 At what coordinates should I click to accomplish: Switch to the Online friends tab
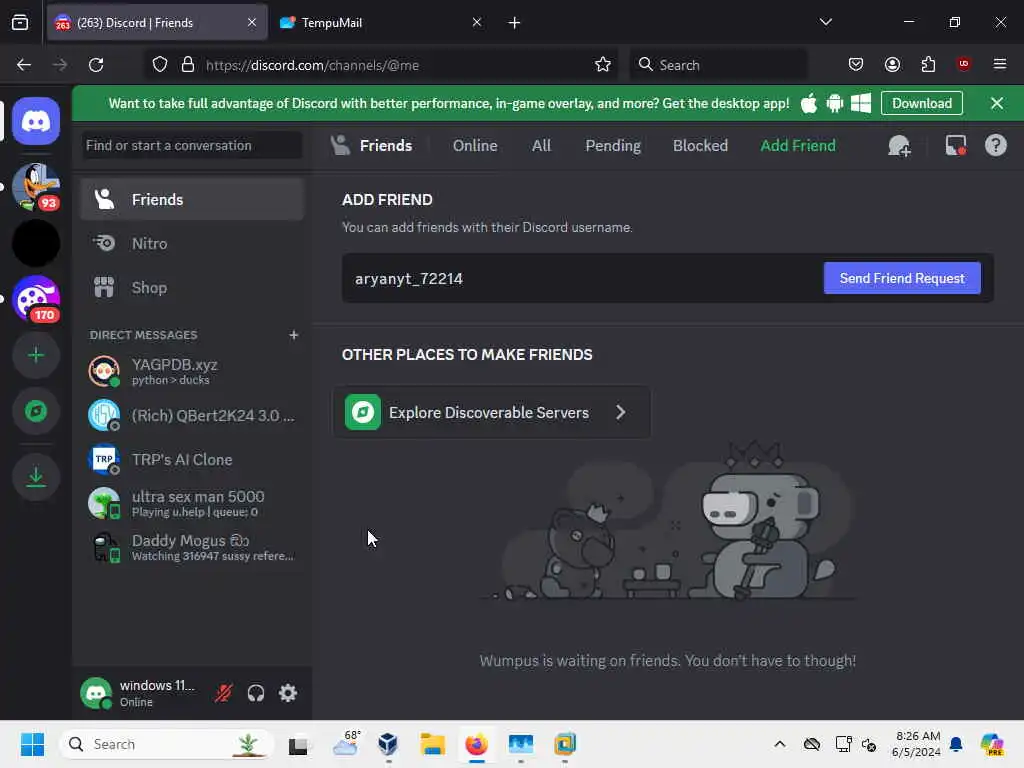[475, 146]
